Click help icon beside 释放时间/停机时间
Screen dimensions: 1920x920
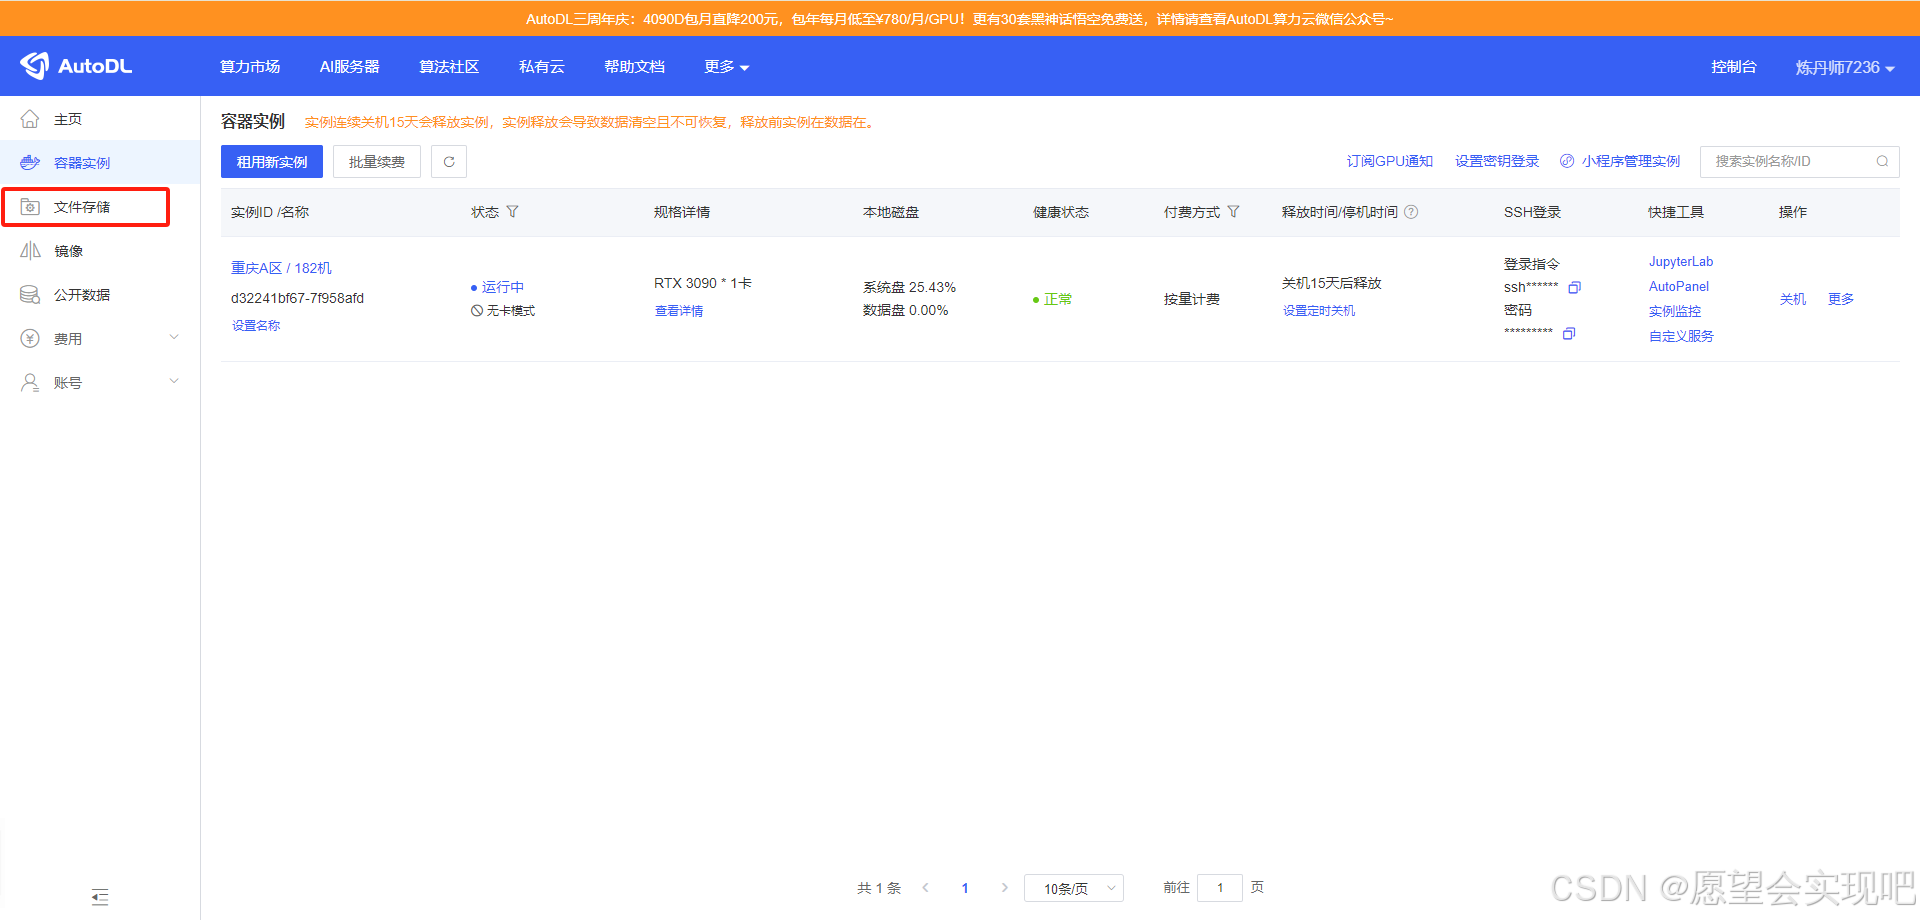(x=1411, y=212)
